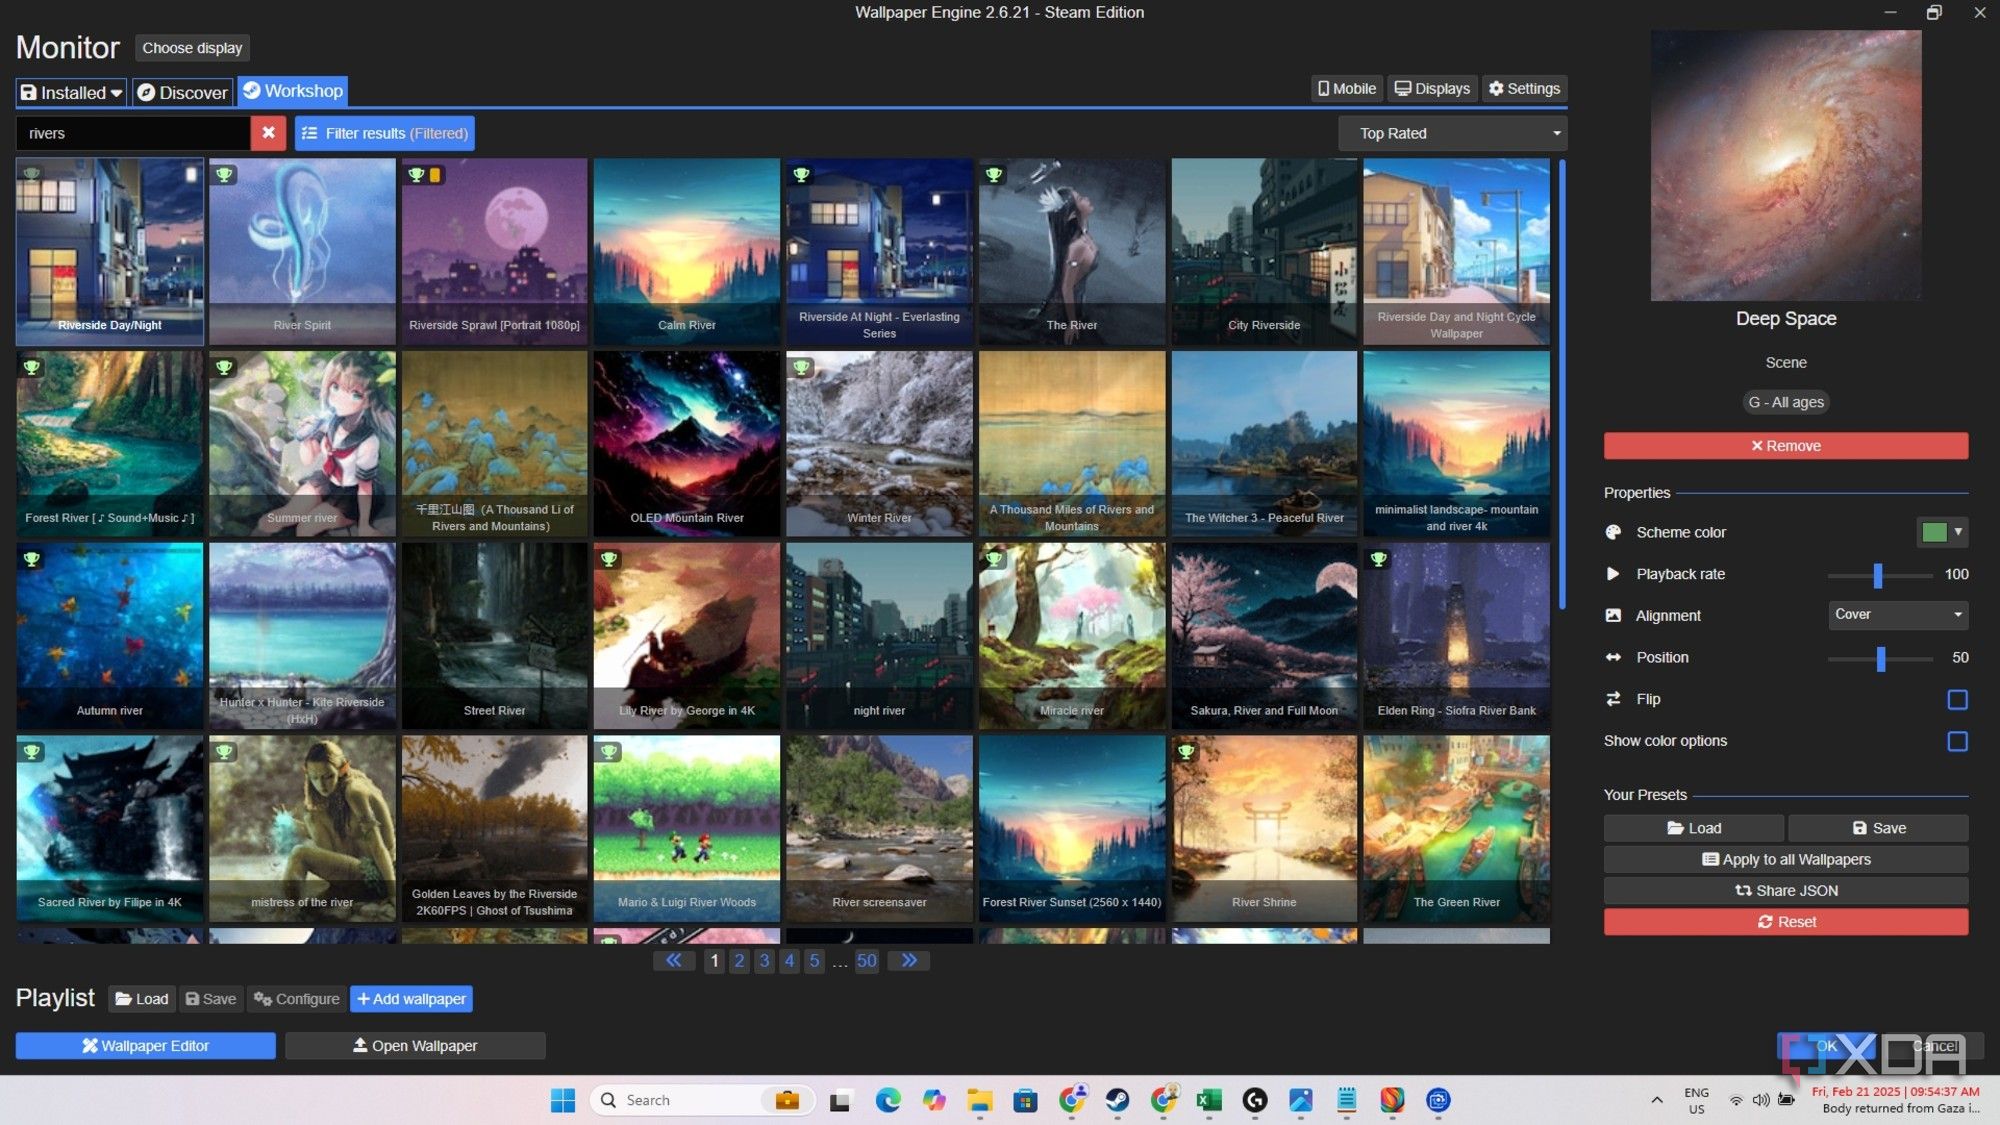2000x1125 pixels.
Task: Load a saved preset
Action: 1694,827
